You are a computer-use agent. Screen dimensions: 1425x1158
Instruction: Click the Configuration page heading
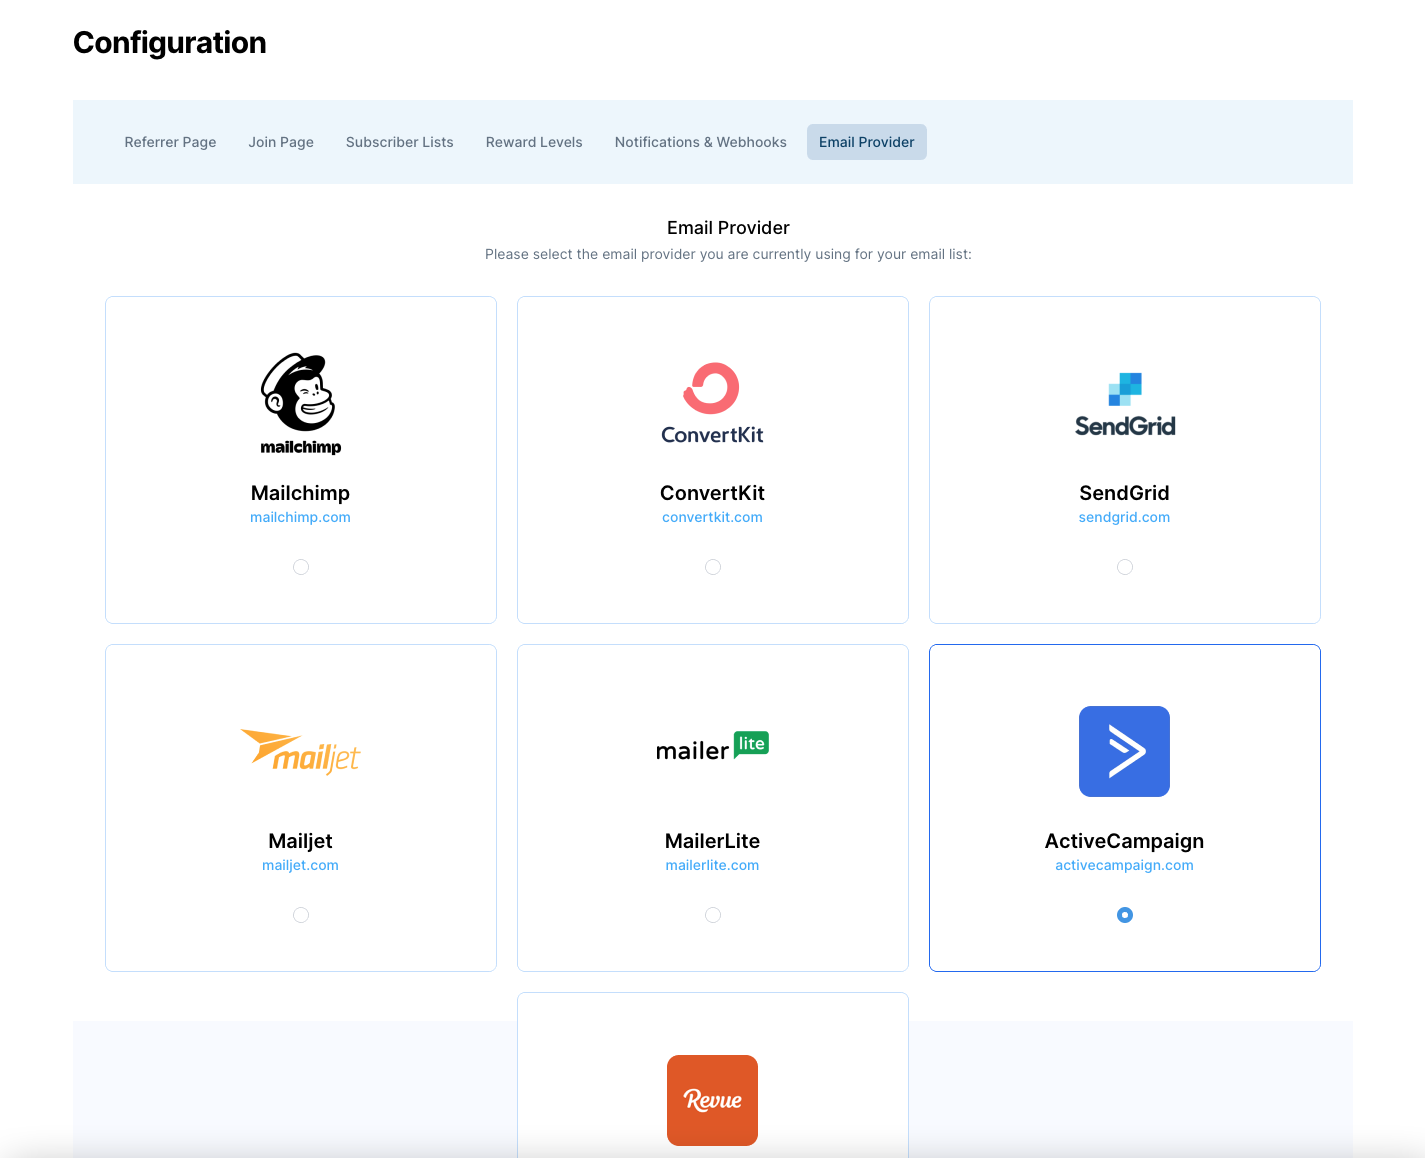[x=170, y=43]
